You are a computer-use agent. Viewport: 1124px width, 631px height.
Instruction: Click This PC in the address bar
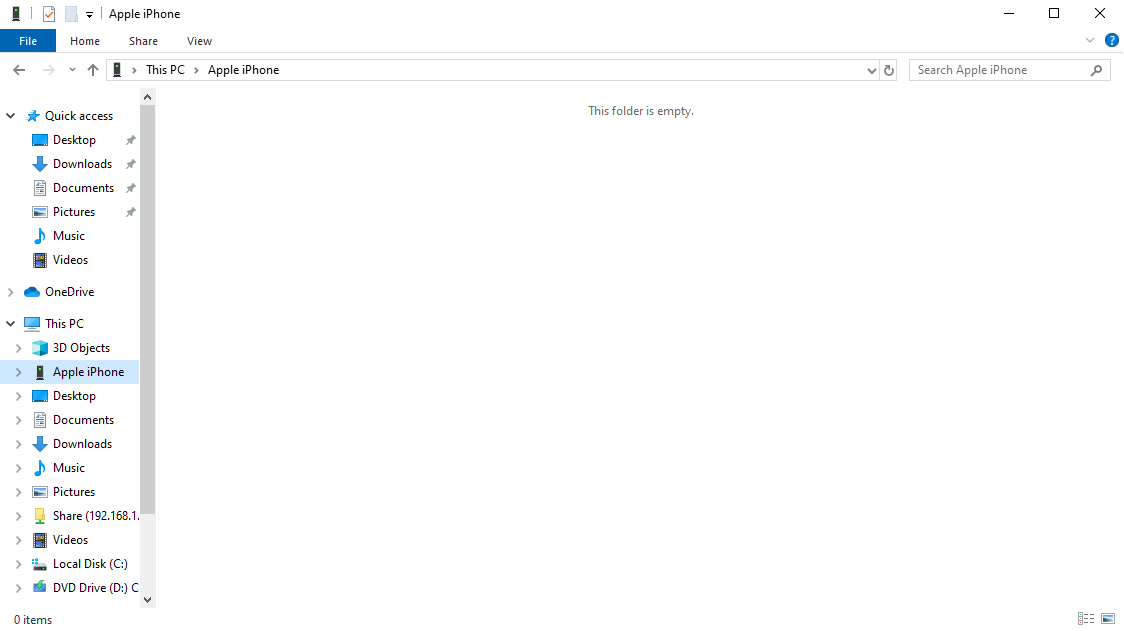pyautogui.click(x=165, y=70)
